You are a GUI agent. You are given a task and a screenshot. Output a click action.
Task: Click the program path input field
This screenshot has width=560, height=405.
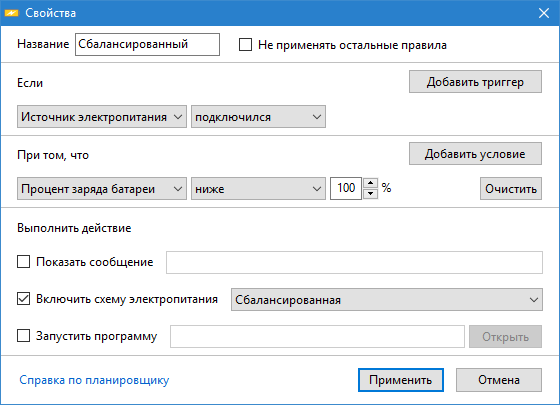tap(317, 336)
